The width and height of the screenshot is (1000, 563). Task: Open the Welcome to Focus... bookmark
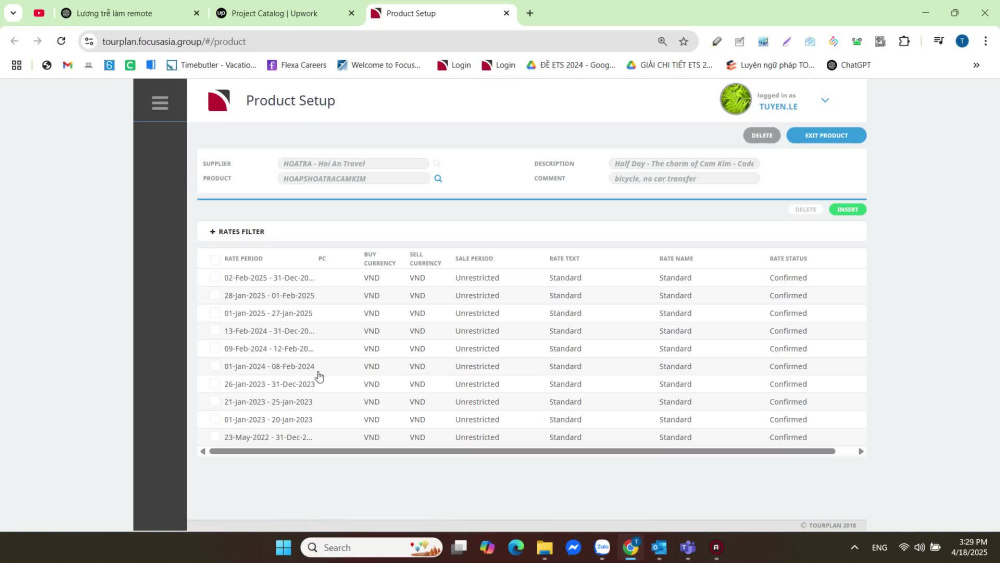coord(379,65)
